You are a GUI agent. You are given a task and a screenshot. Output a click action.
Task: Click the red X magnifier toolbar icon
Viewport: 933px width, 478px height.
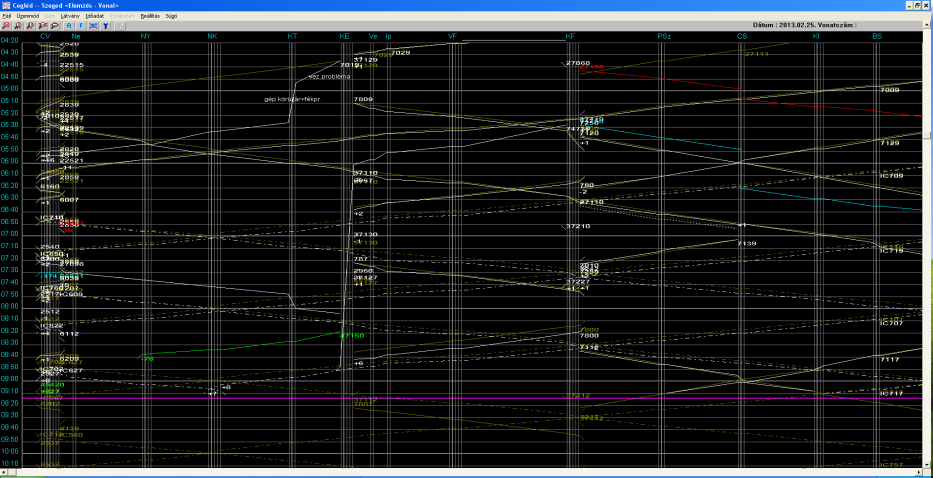pyautogui.click(x=5, y=26)
